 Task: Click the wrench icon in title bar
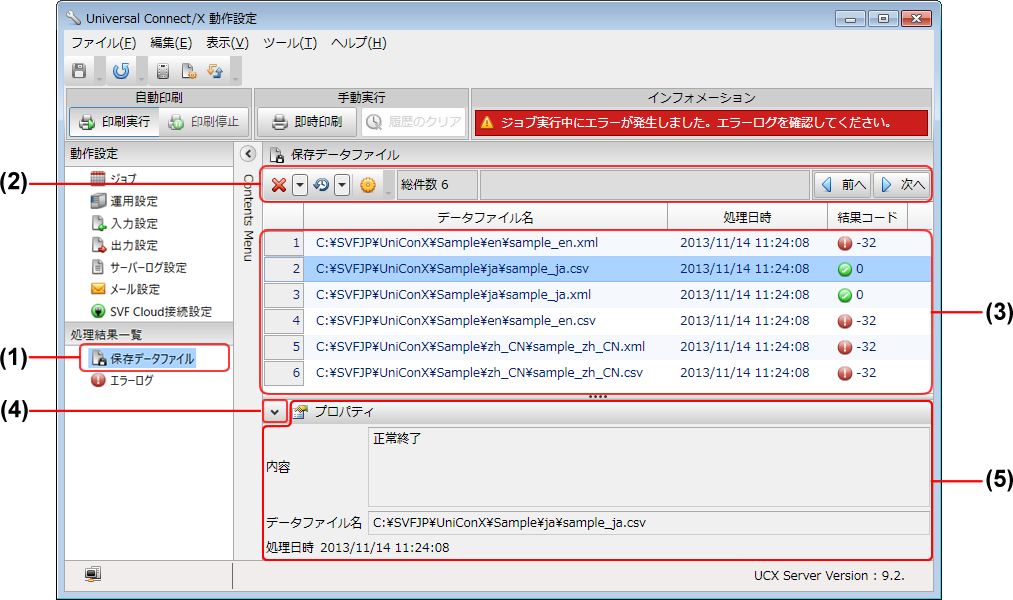click(x=74, y=17)
